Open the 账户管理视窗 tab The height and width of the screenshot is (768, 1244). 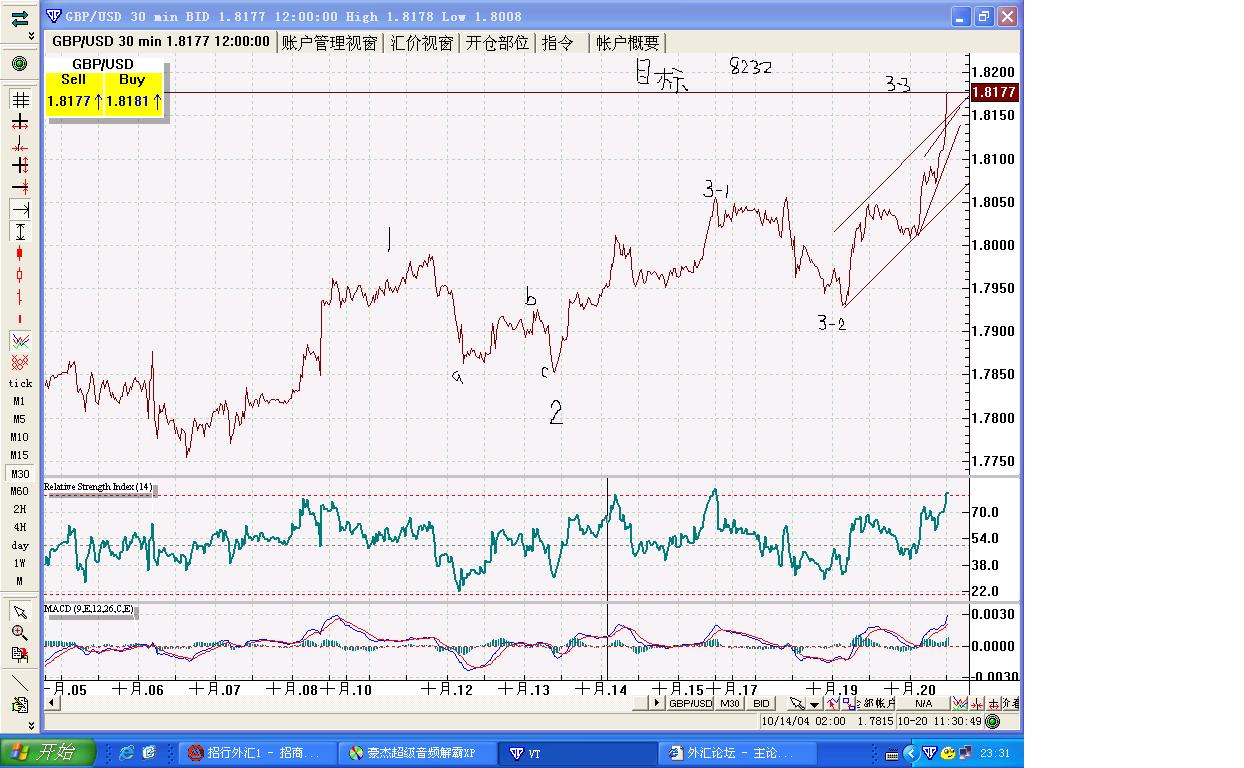[x=330, y=42]
